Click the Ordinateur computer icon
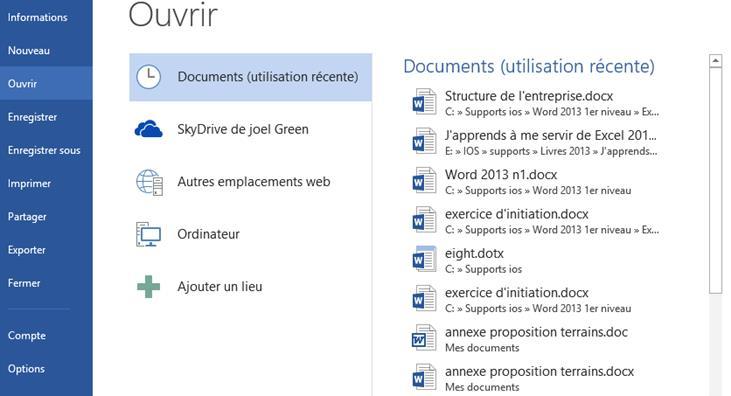The image size is (731, 396). click(x=148, y=234)
